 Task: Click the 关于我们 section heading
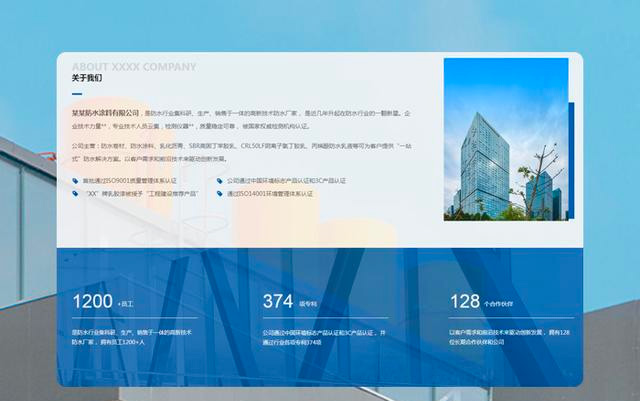click(86, 78)
